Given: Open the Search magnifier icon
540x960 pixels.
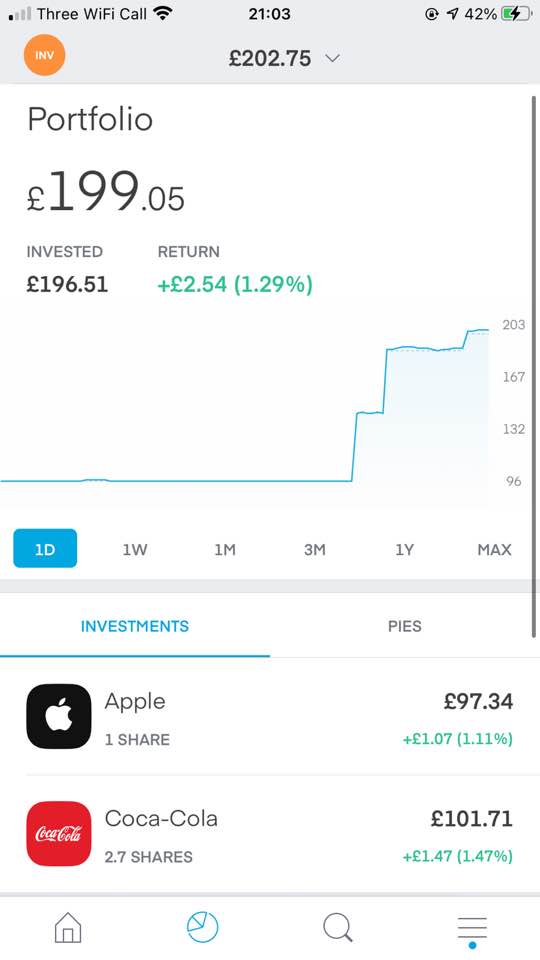Looking at the screenshot, I should 338,928.
